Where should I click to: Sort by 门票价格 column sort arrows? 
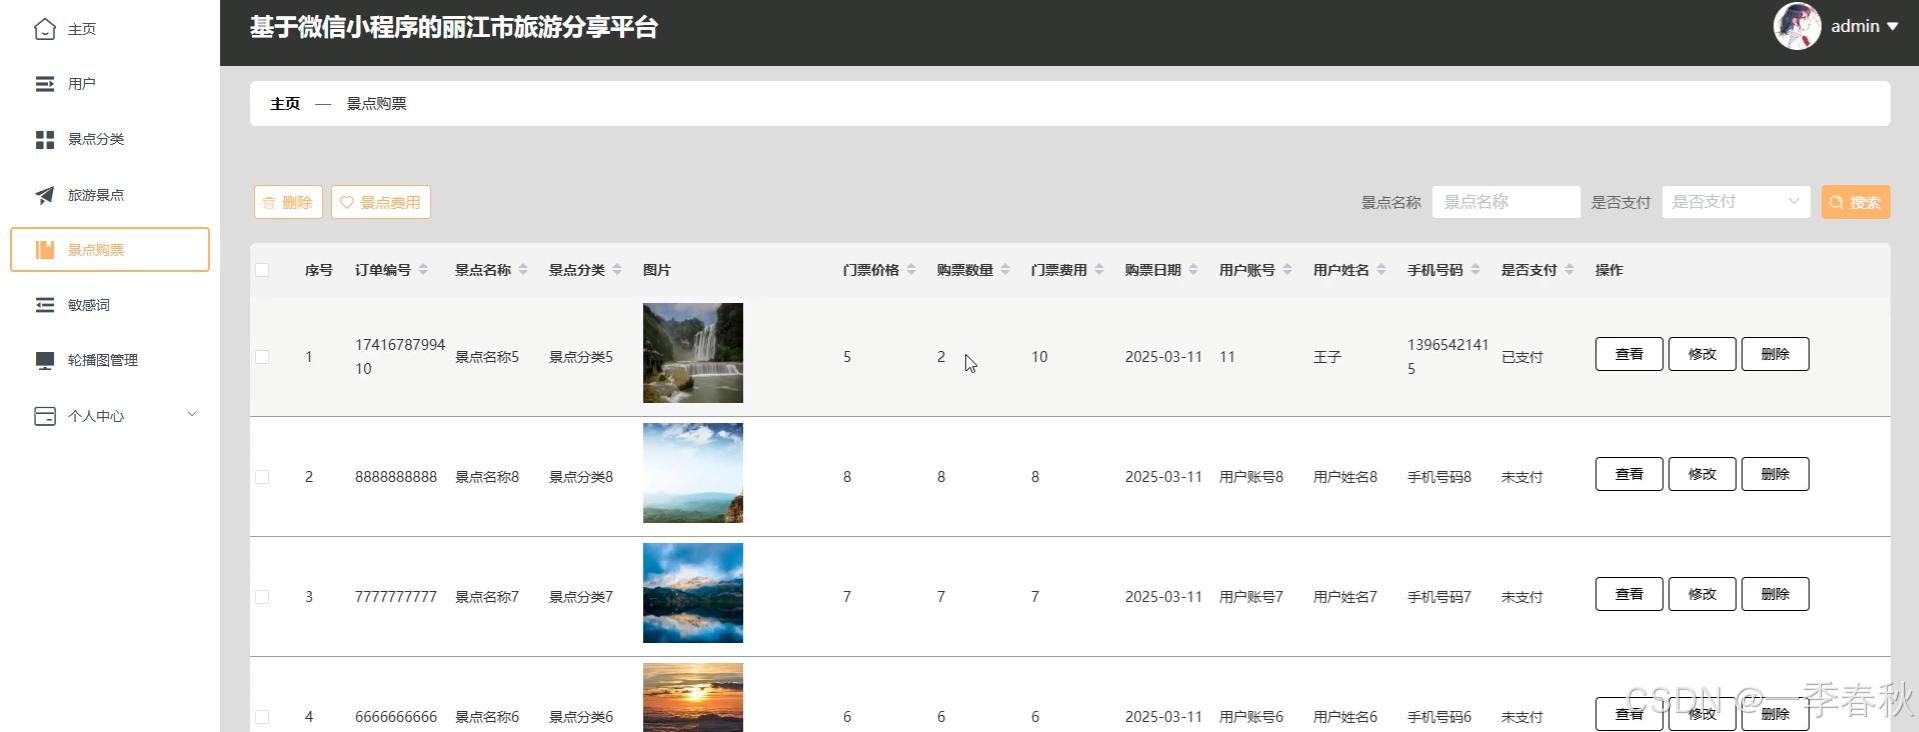click(911, 270)
